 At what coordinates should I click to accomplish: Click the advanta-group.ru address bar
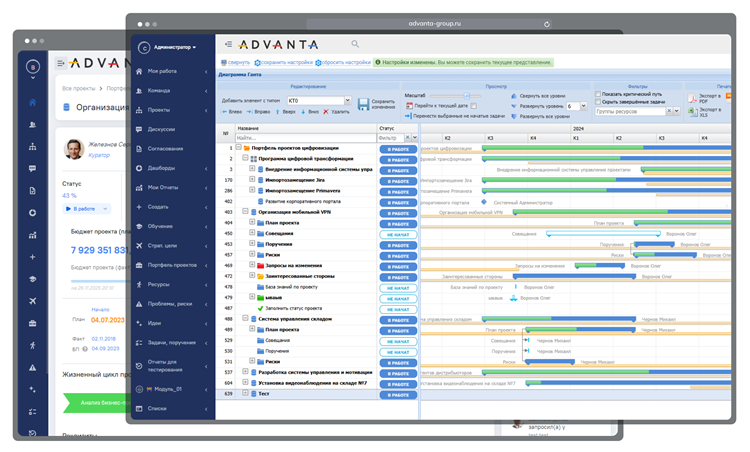click(429, 24)
